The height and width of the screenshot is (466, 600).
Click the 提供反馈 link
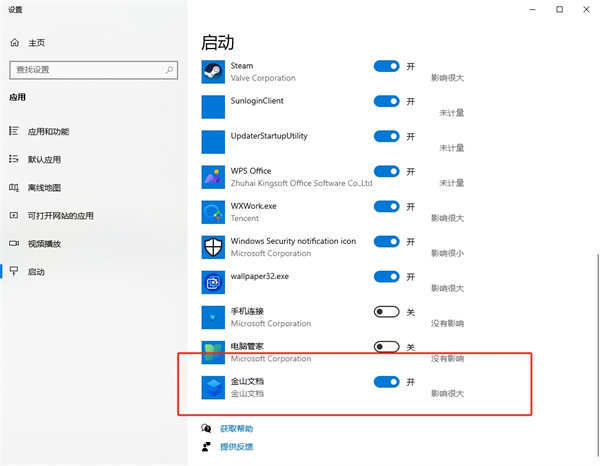pyautogui.click(x=236, y=446)
